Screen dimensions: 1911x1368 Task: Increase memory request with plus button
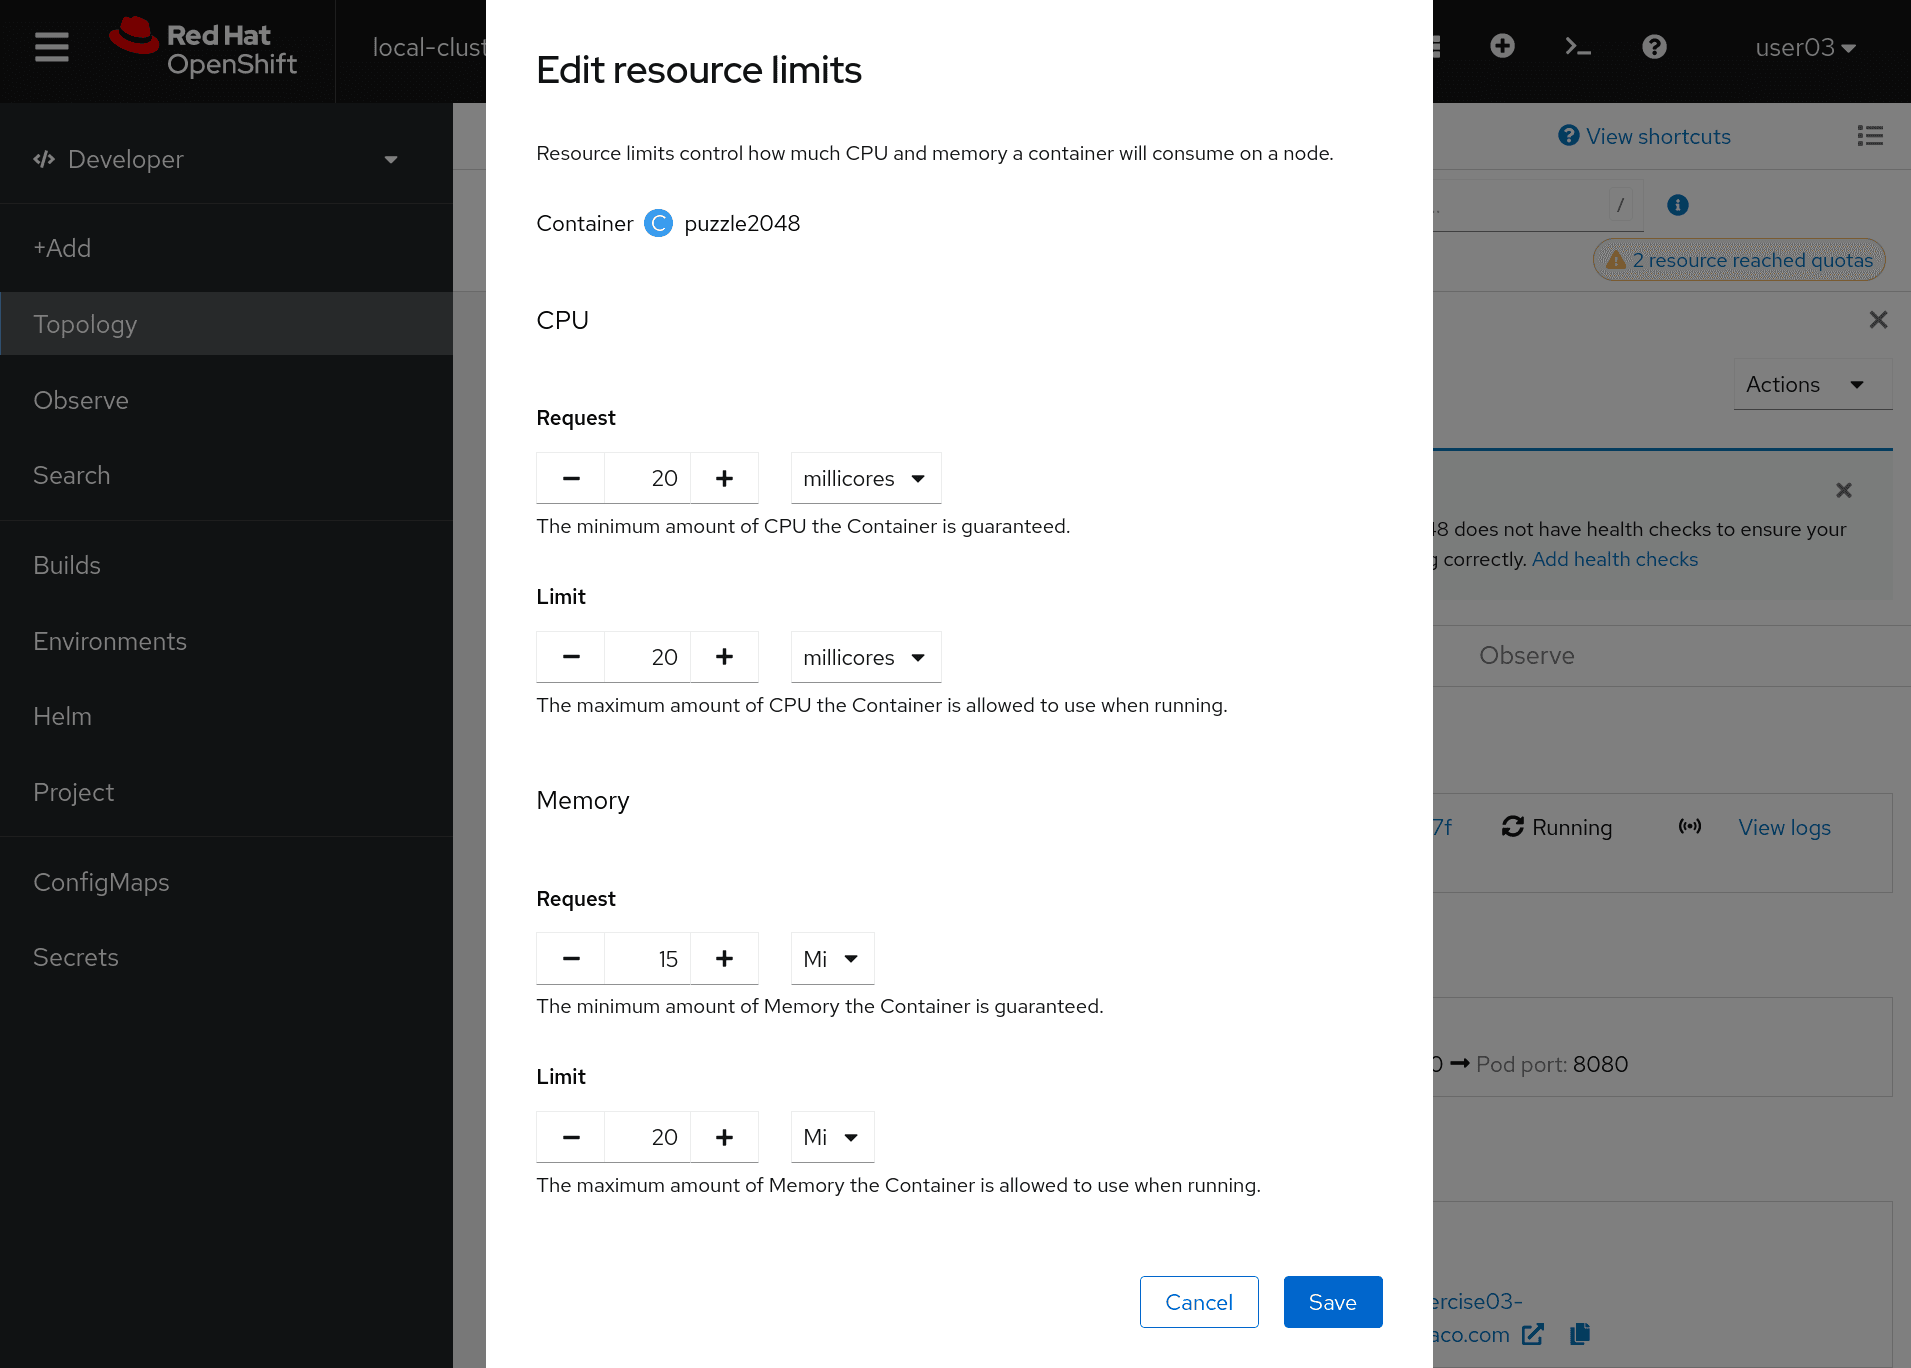tap(724, 959)
